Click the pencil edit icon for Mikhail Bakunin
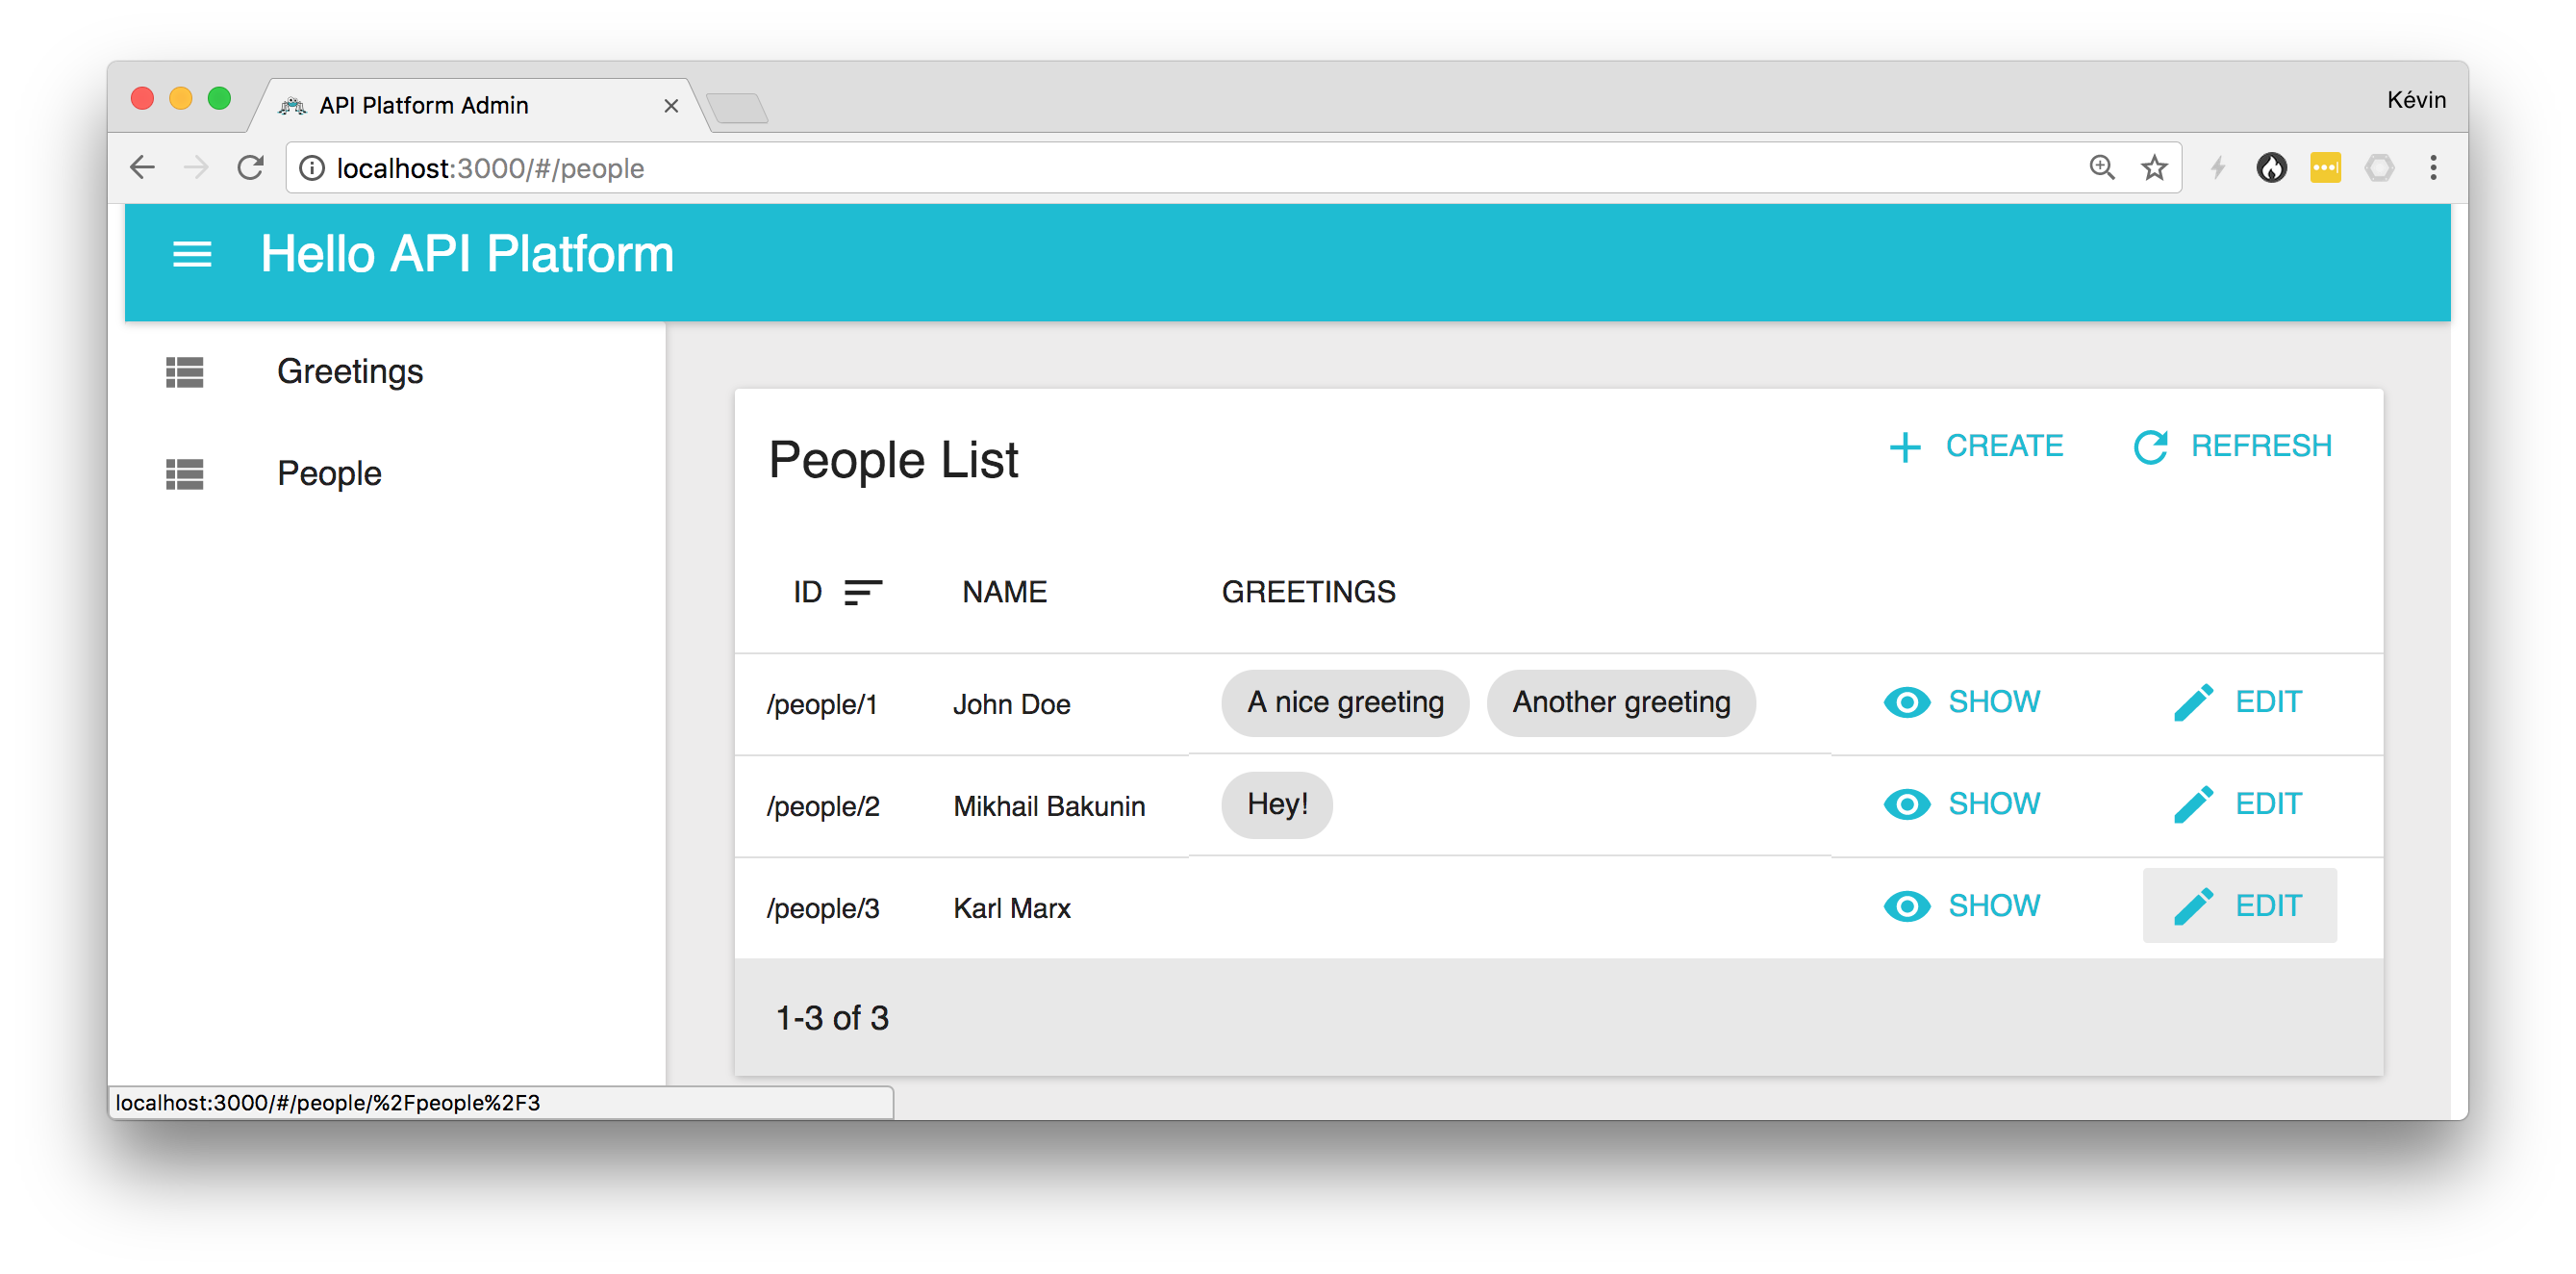The height and width of the screenshot is (1274, 2576). coord(2192,803)
